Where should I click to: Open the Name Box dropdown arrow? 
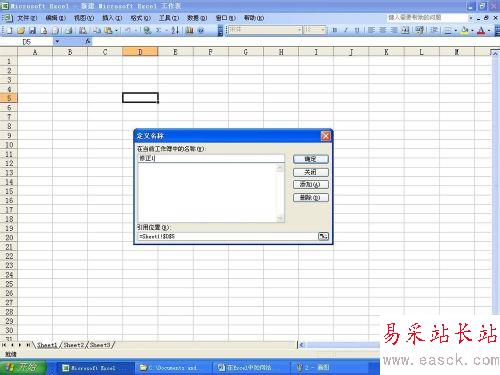(57, 41)
